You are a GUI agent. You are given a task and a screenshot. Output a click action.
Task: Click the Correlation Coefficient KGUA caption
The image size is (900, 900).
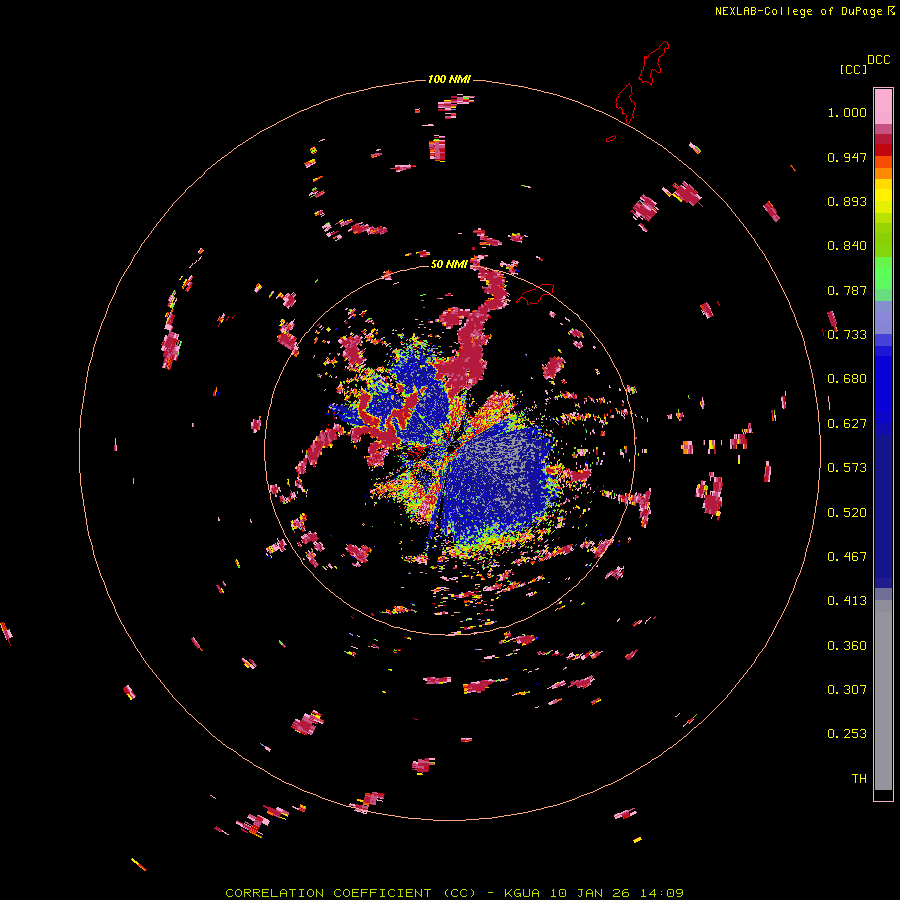click(x=454, y=893)
